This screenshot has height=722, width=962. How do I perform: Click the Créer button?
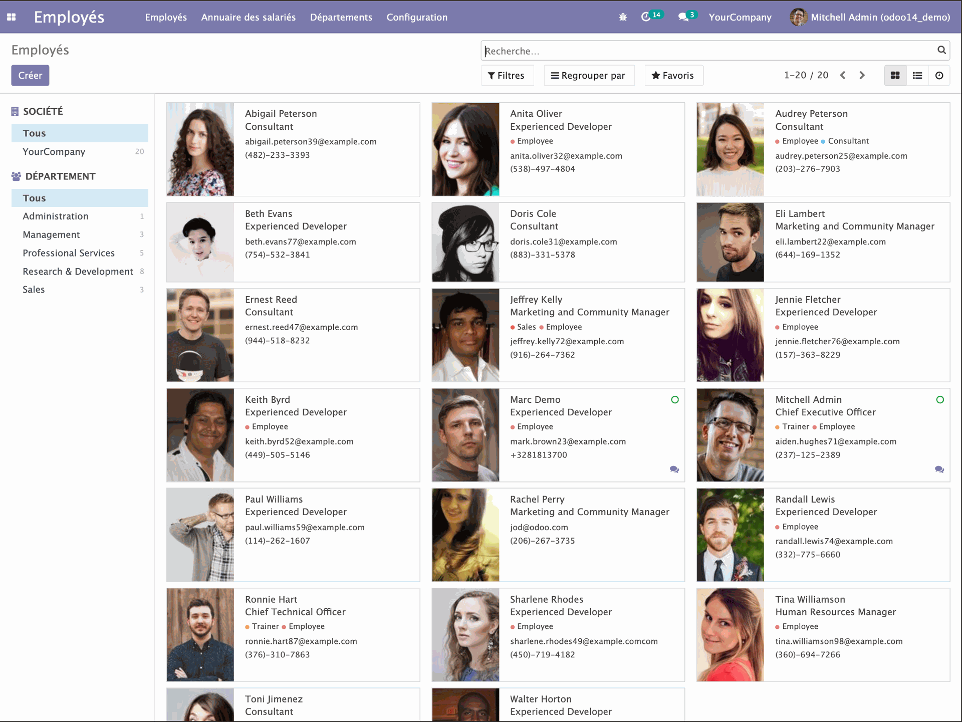pyautogui.click(x=30, y=75)
